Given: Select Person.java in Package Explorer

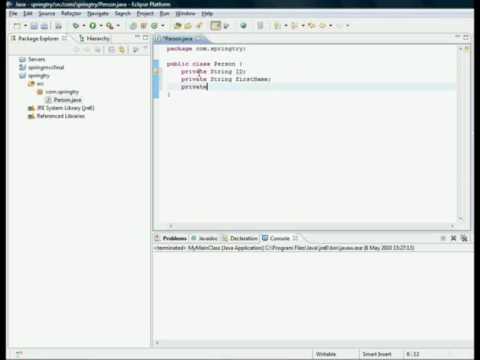Looking at the screenshot, I should [64, 100].
